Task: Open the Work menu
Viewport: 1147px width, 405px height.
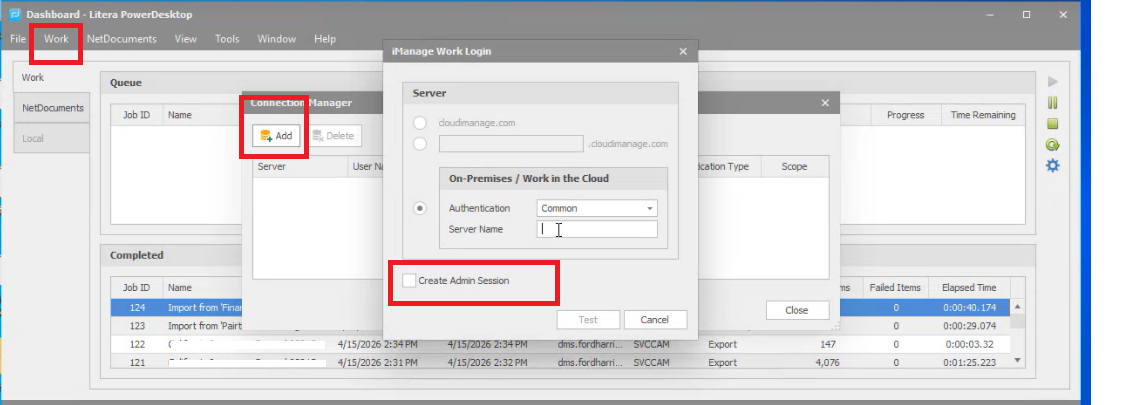Action: pyautogui.click(x=56, y=39)
